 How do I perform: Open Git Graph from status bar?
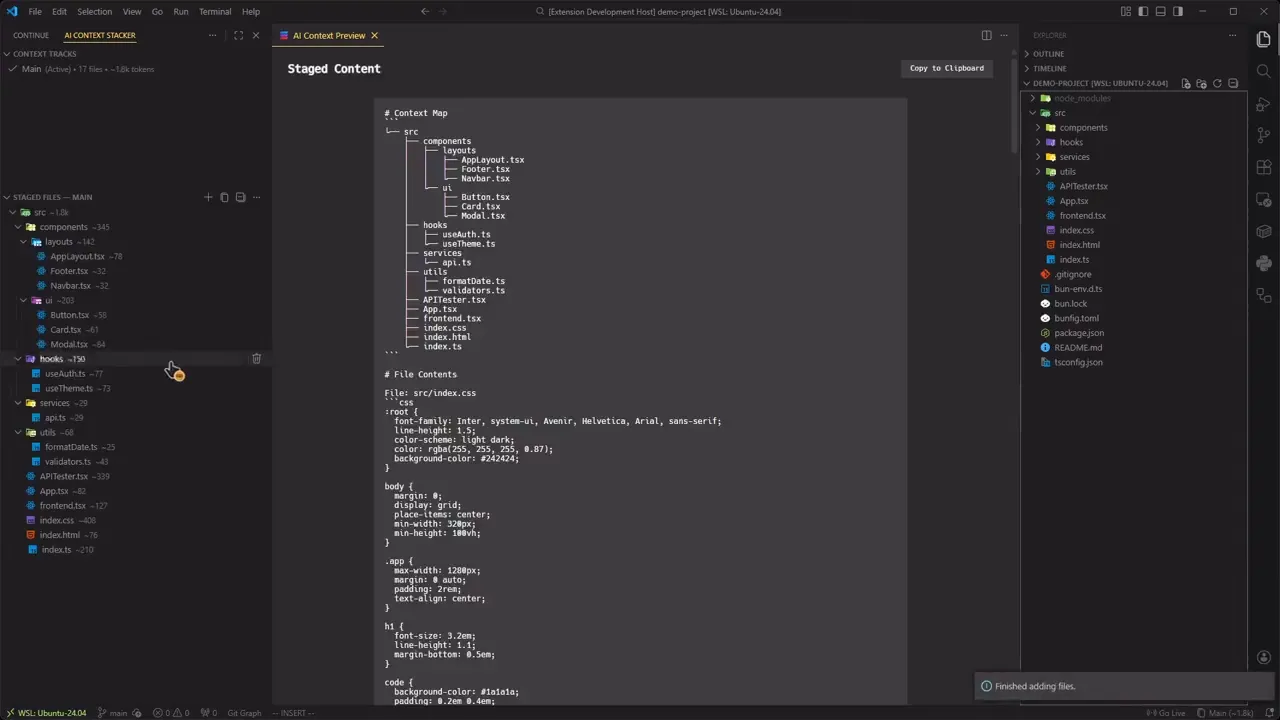(244, 713)
